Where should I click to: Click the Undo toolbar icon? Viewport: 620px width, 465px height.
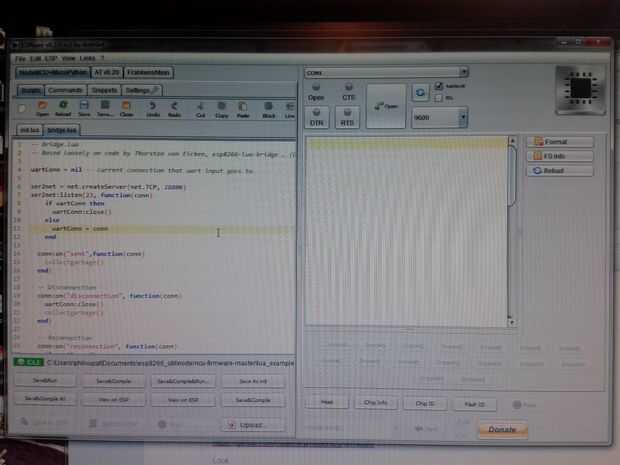153,106
